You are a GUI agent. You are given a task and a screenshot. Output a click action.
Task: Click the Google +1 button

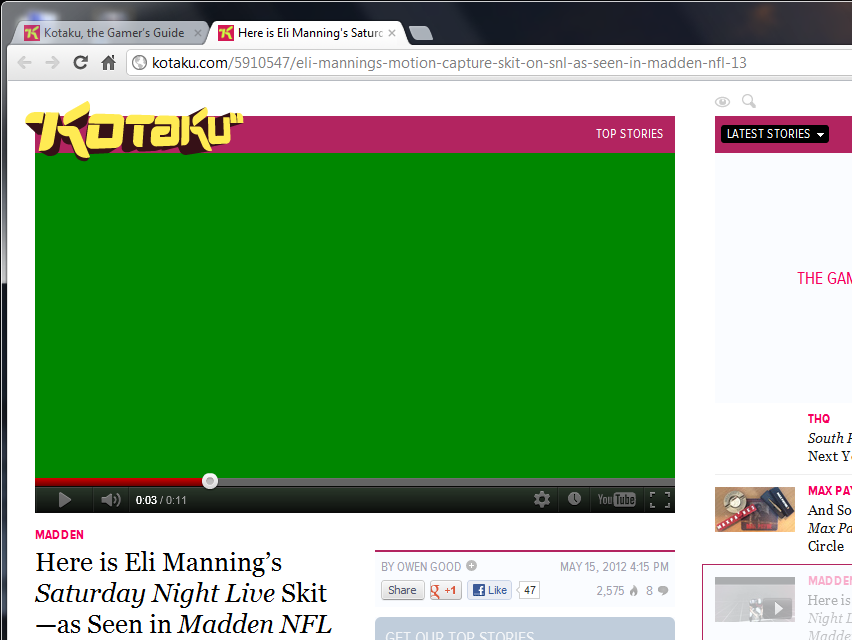point(446,590)
